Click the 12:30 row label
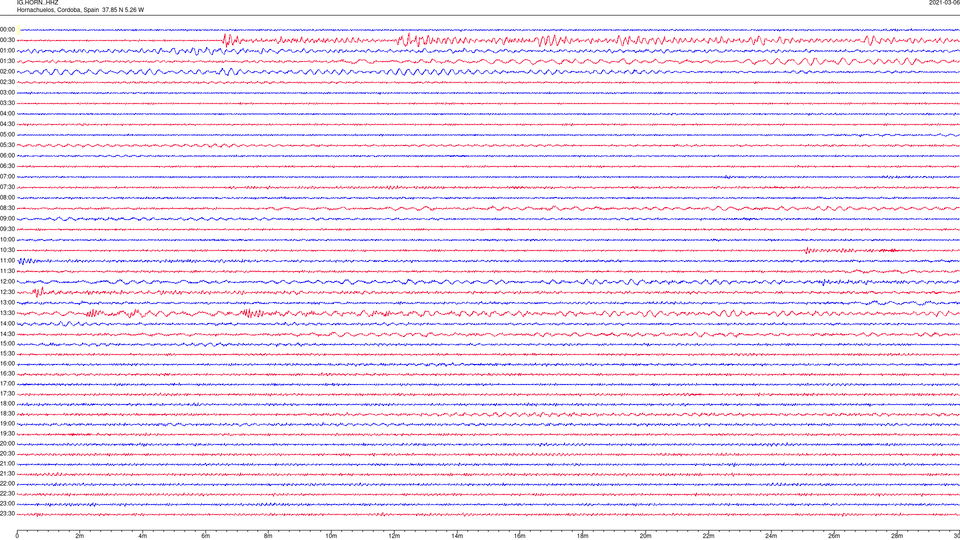This screenshot has width=960, height=540. (7, 291)
